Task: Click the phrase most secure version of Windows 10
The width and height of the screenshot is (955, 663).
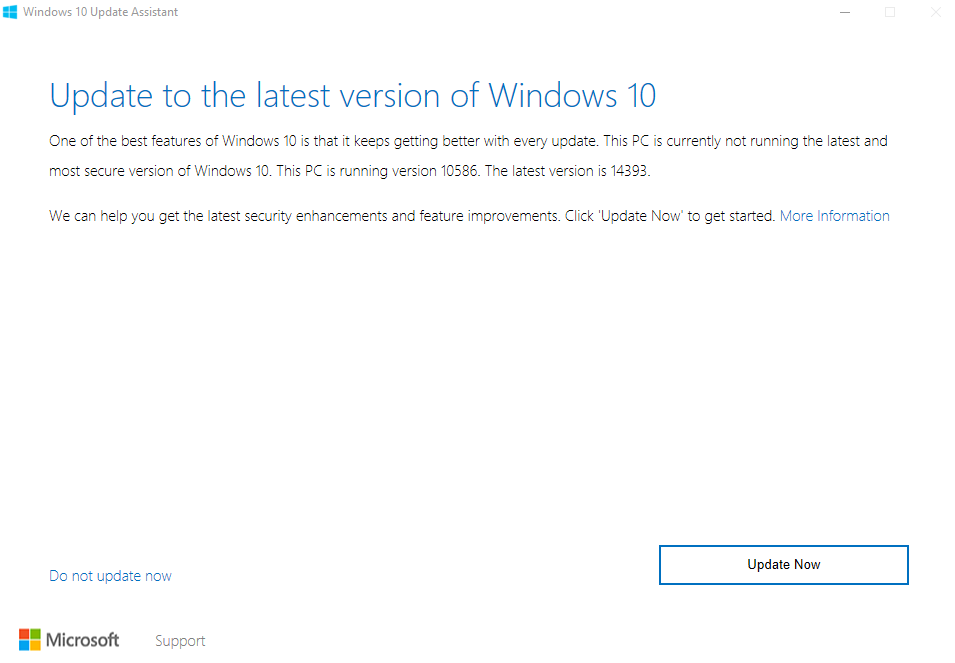Action: [160, 171]
